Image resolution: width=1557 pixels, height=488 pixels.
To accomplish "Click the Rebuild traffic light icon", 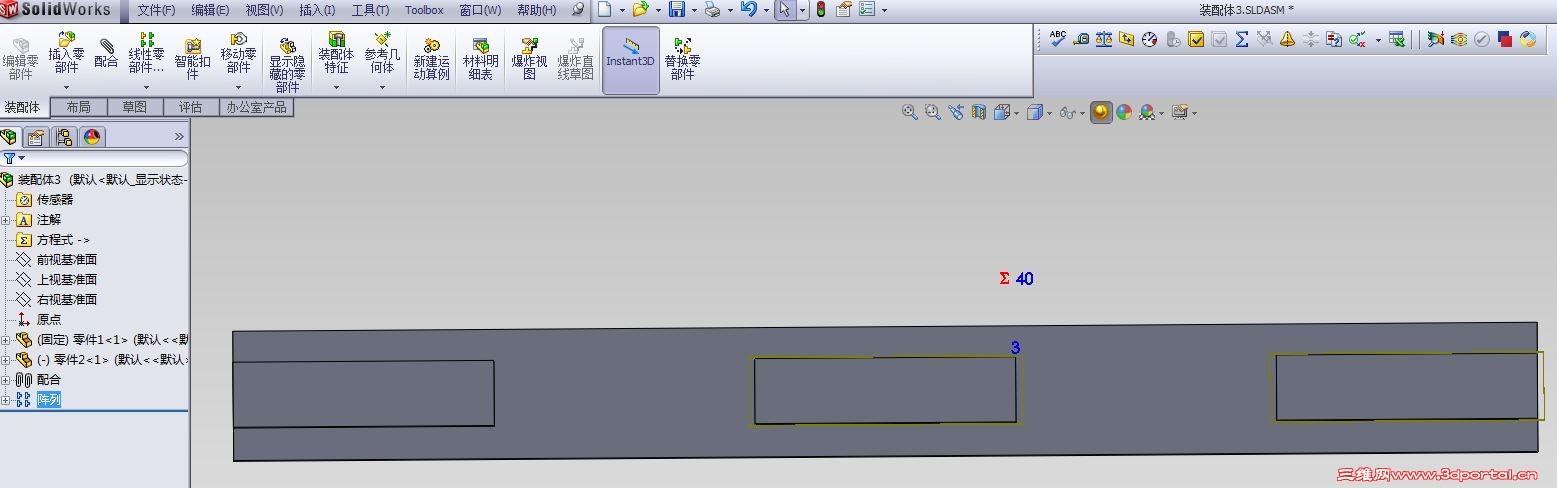I will [821, 10].
